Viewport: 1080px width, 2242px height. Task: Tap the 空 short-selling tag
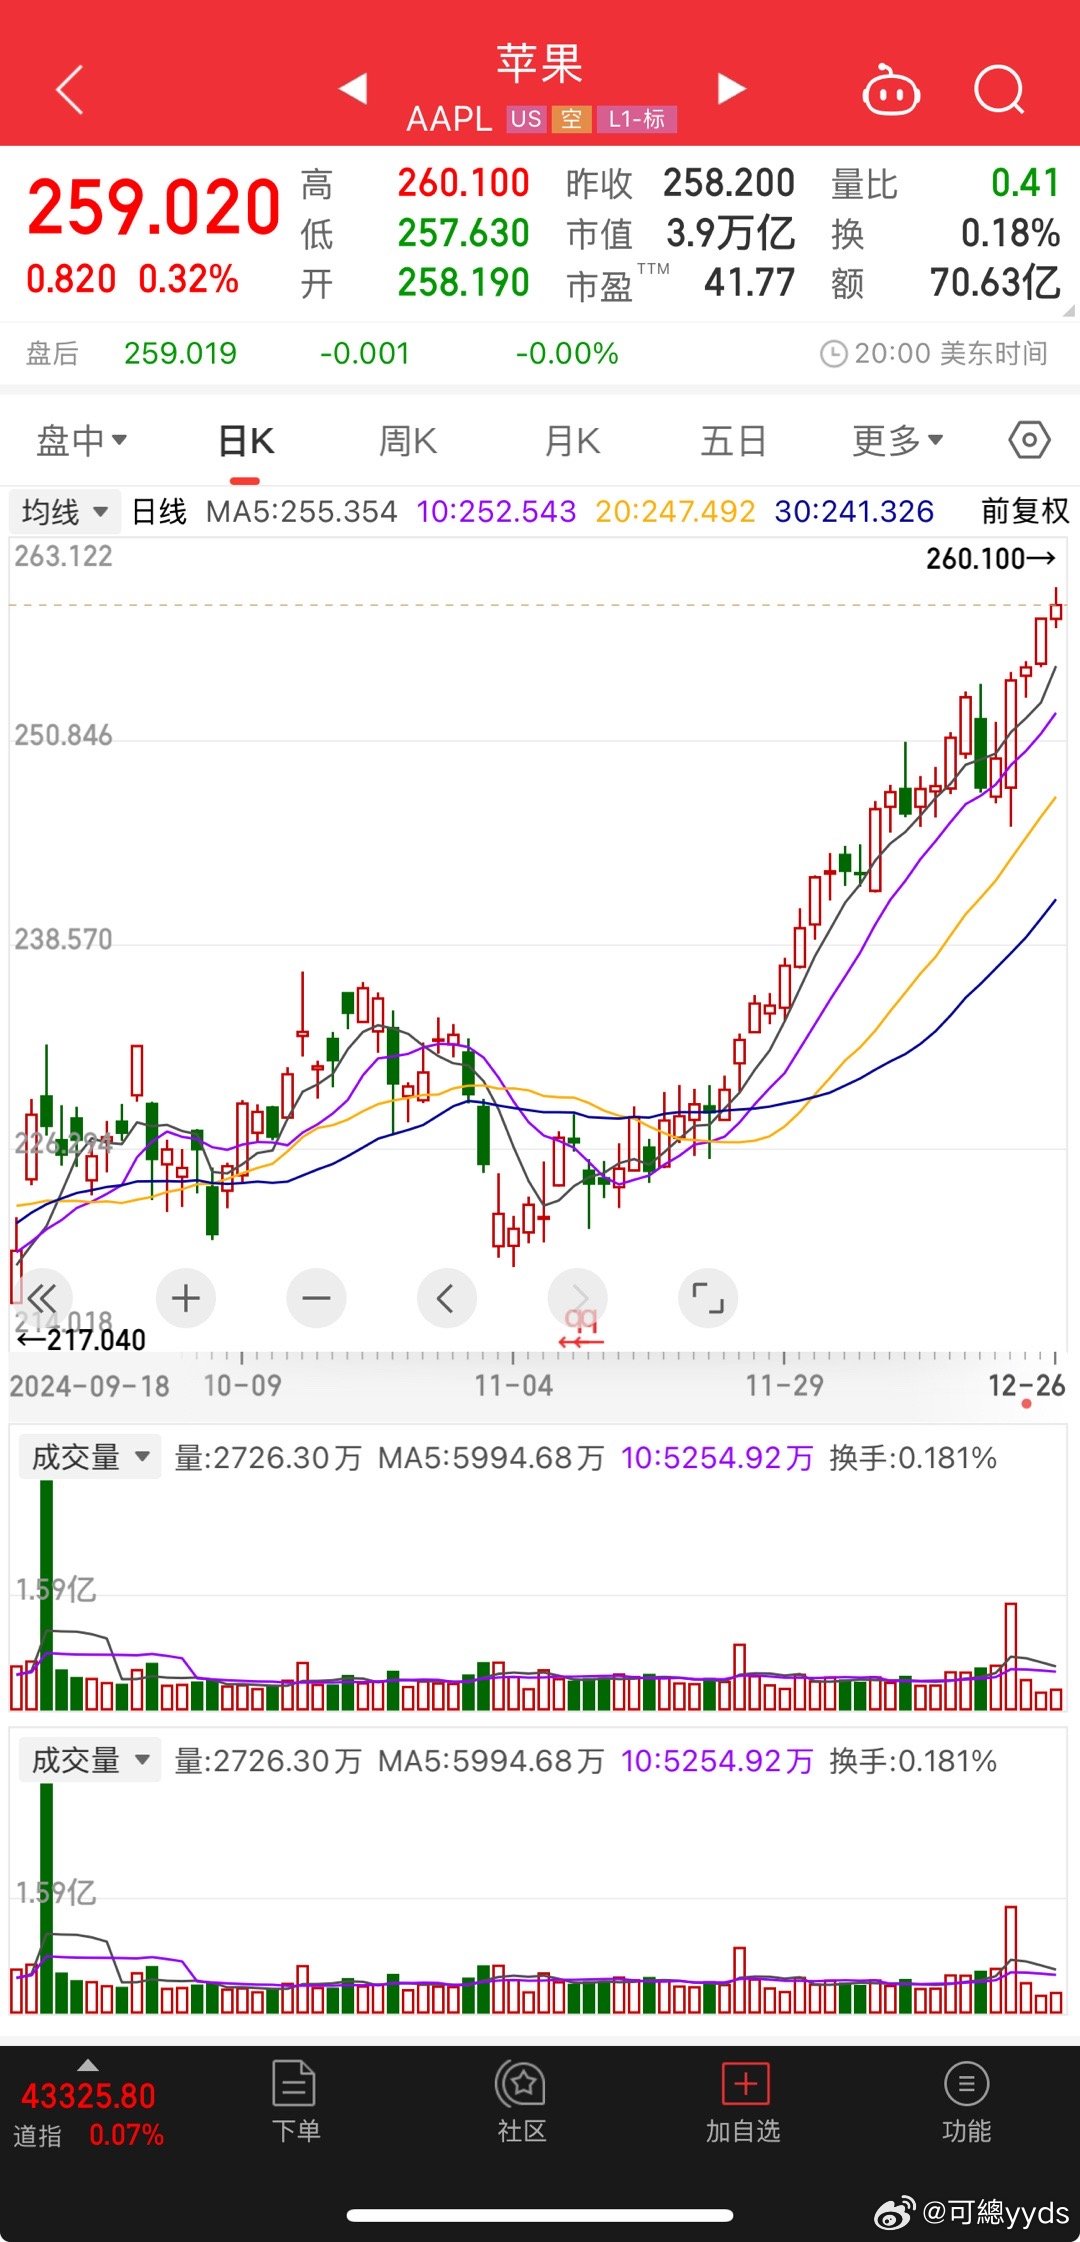click(571, 119)
